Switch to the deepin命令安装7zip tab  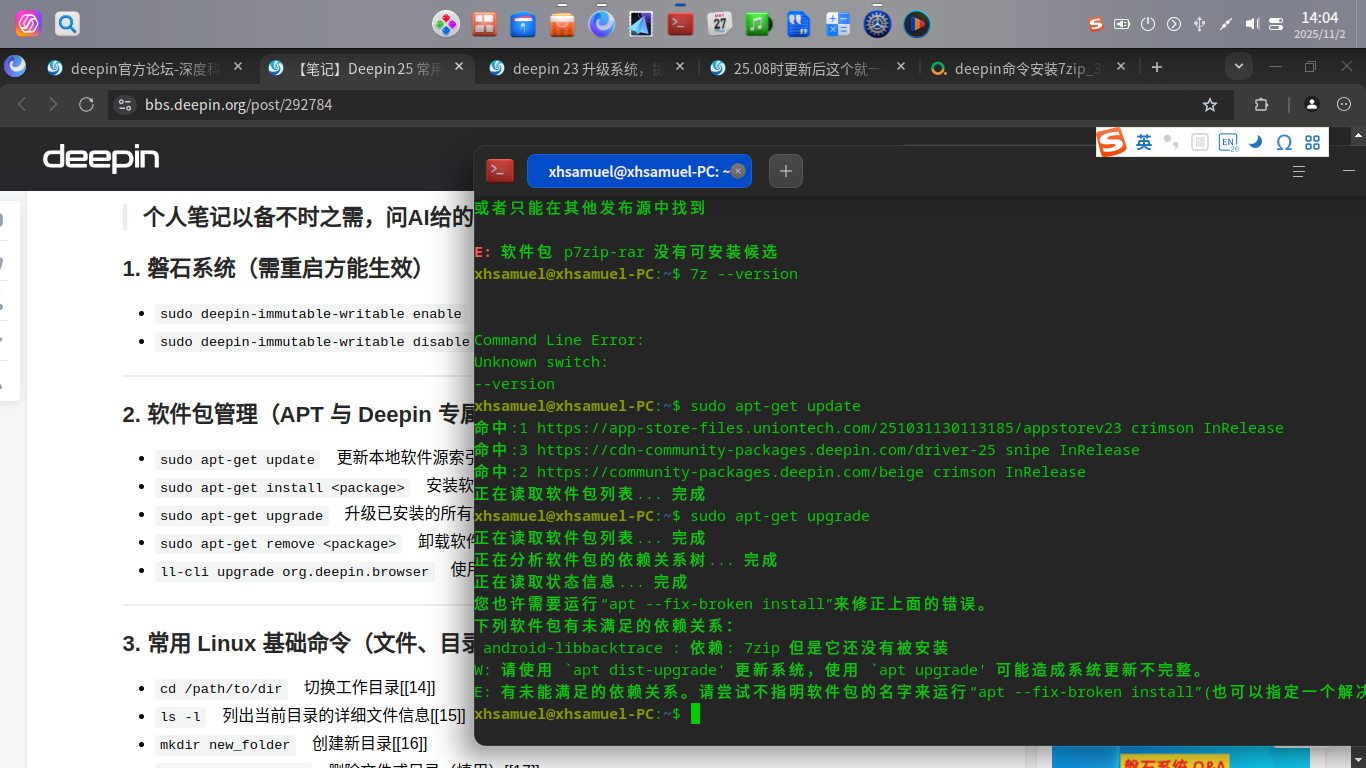pyautogui.click(x=1028, y=68)
